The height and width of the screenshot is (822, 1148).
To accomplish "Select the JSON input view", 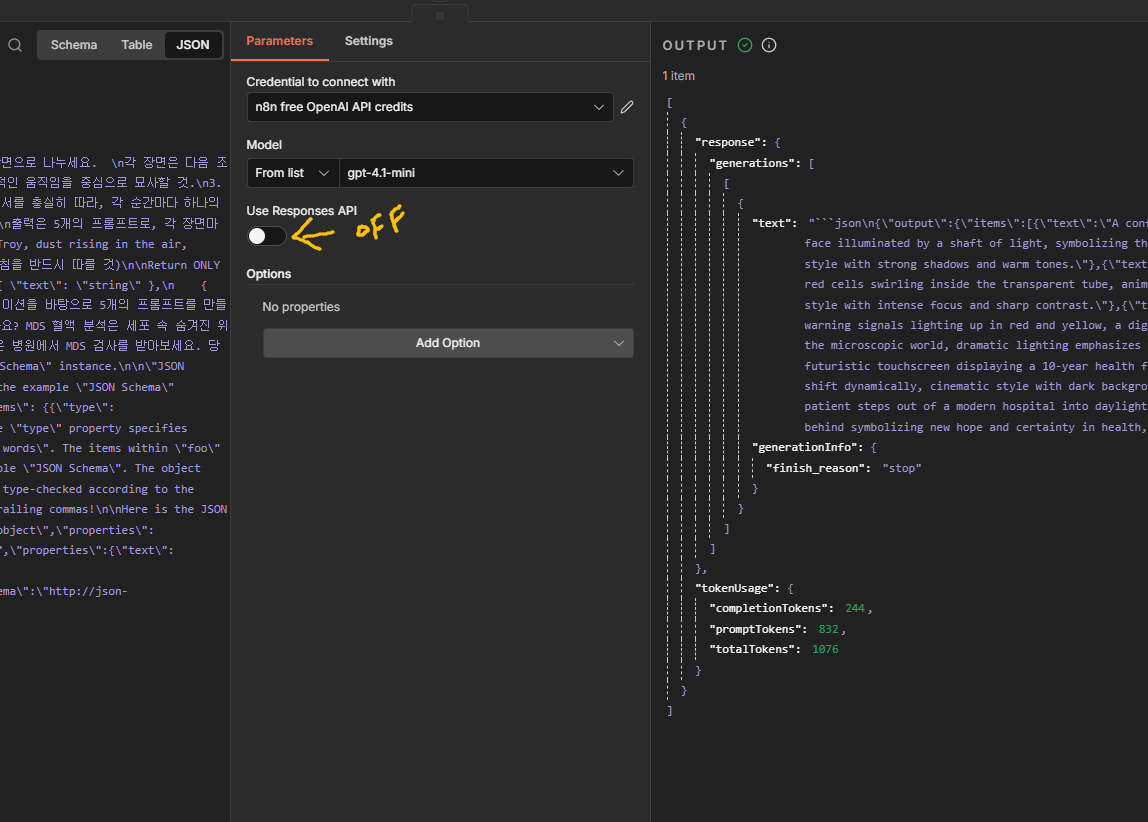I will click(193, 45).
